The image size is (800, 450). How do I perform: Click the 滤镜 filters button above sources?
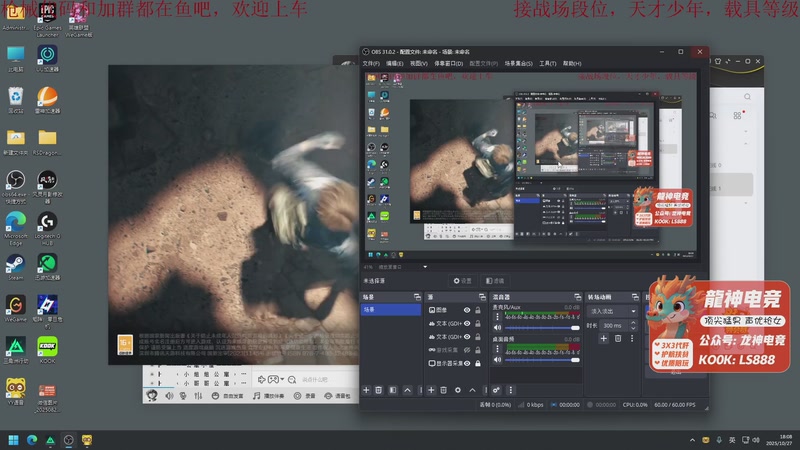[495, 281]
